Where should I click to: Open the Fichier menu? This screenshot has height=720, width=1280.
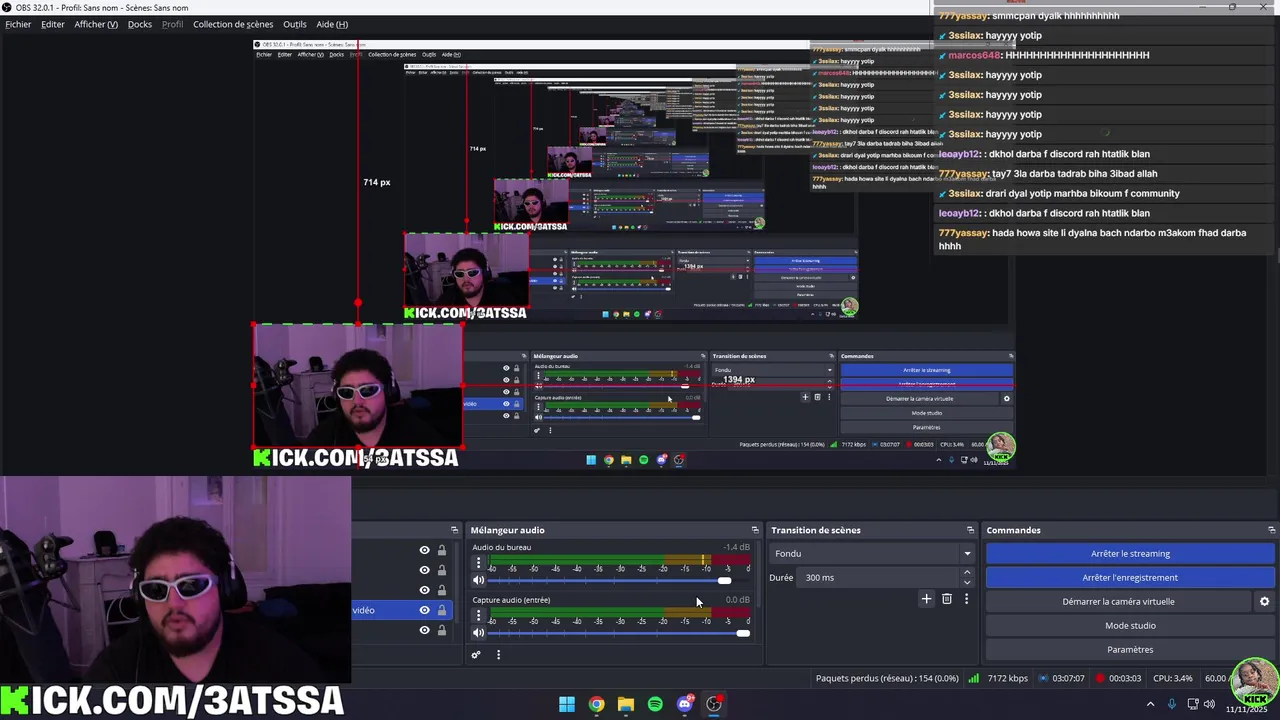point(18,24)
